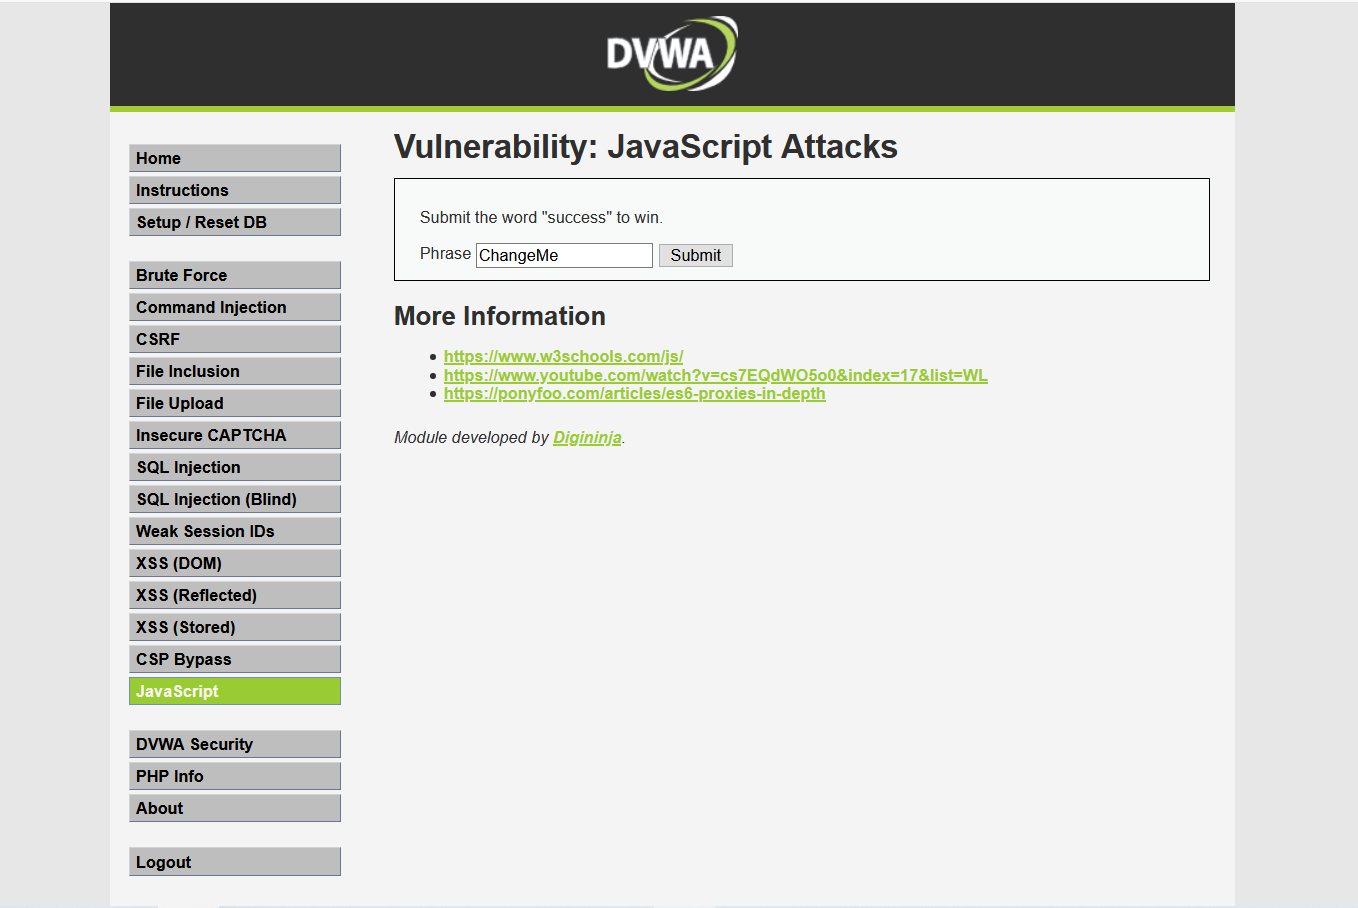Open Command Injection vulnerability page

click(x=234, y=307)
